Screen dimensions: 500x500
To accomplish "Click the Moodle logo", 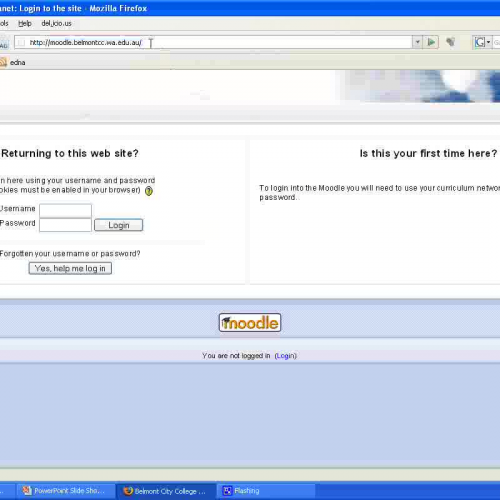I will tap(250, 322).
